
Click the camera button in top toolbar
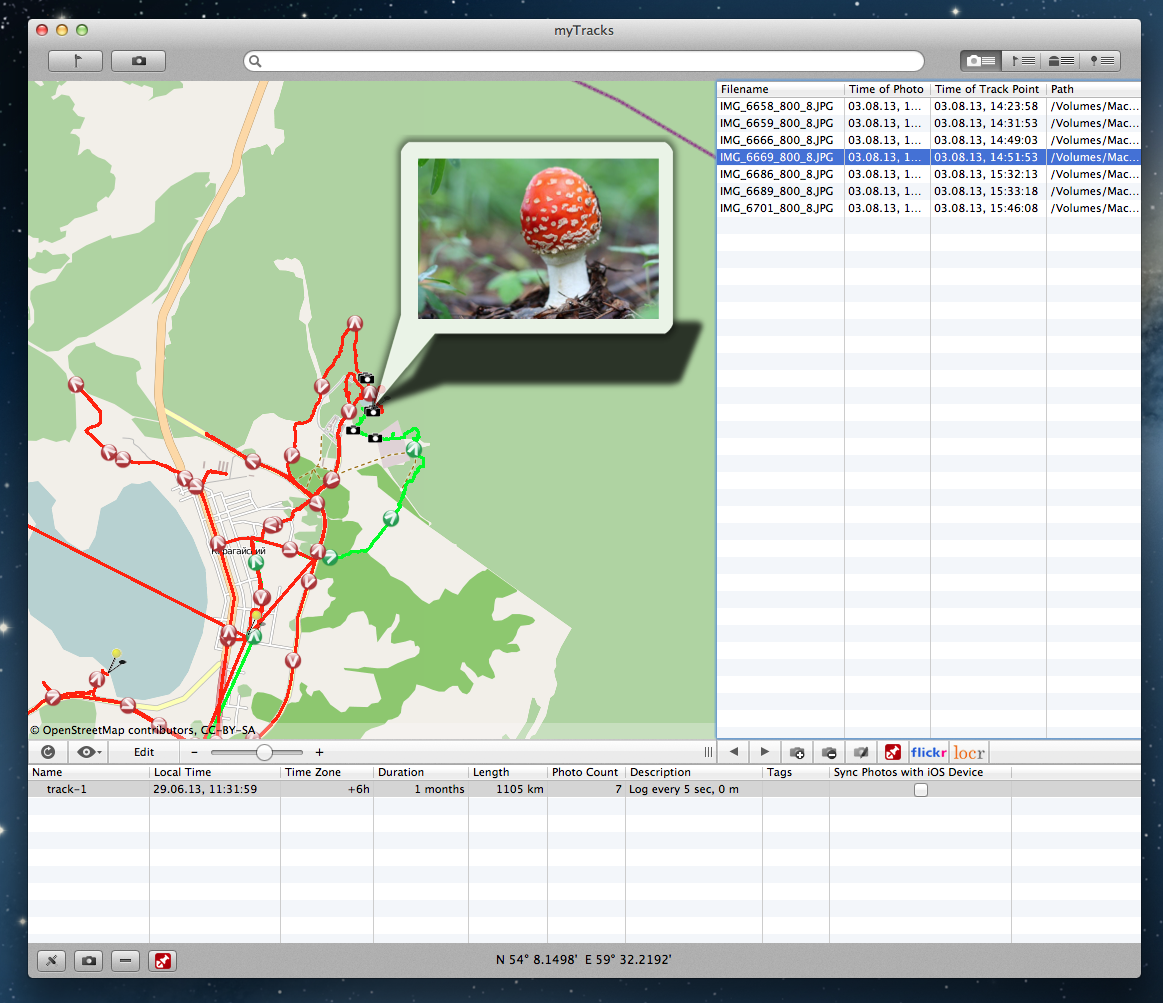click(x=138, y=61)
